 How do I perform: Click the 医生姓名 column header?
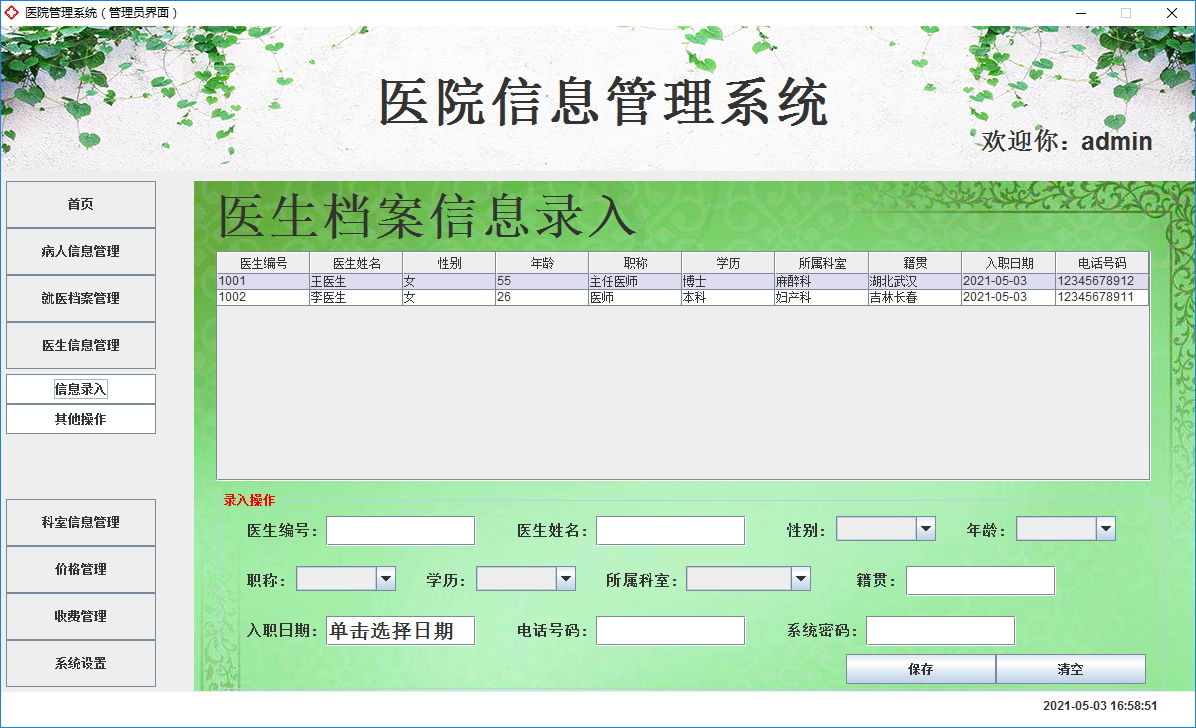tap(356, 263)
